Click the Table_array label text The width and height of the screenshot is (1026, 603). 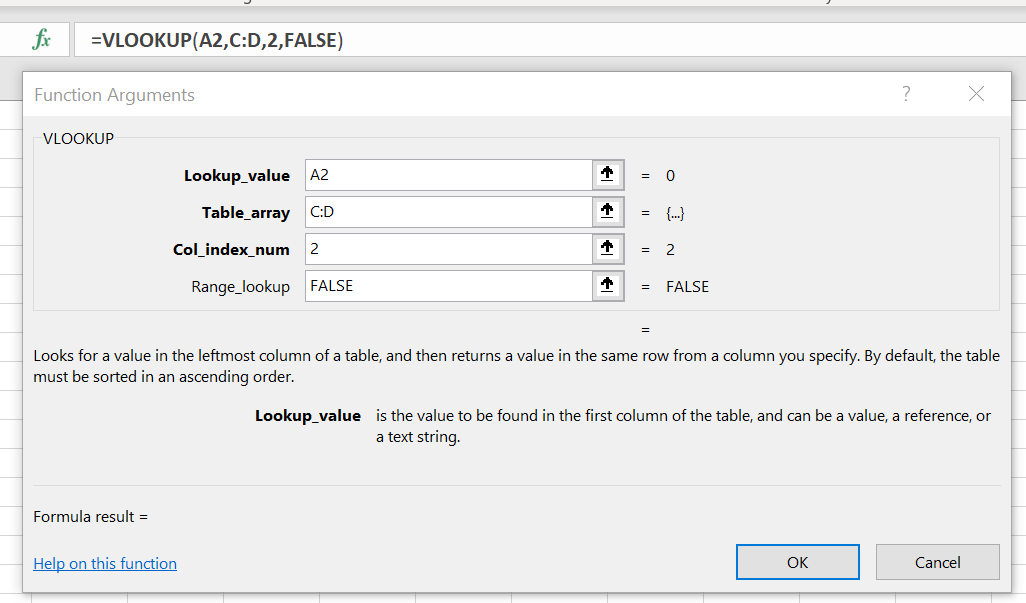click(x=245, y=213)
